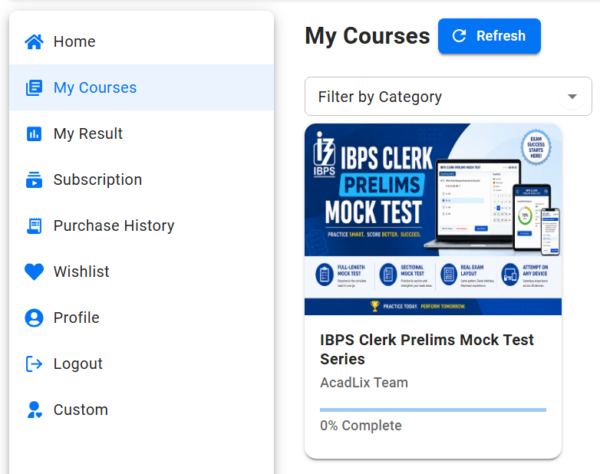Click the course progress bar
The image size is (600, 474).
(x=433, y=410)
